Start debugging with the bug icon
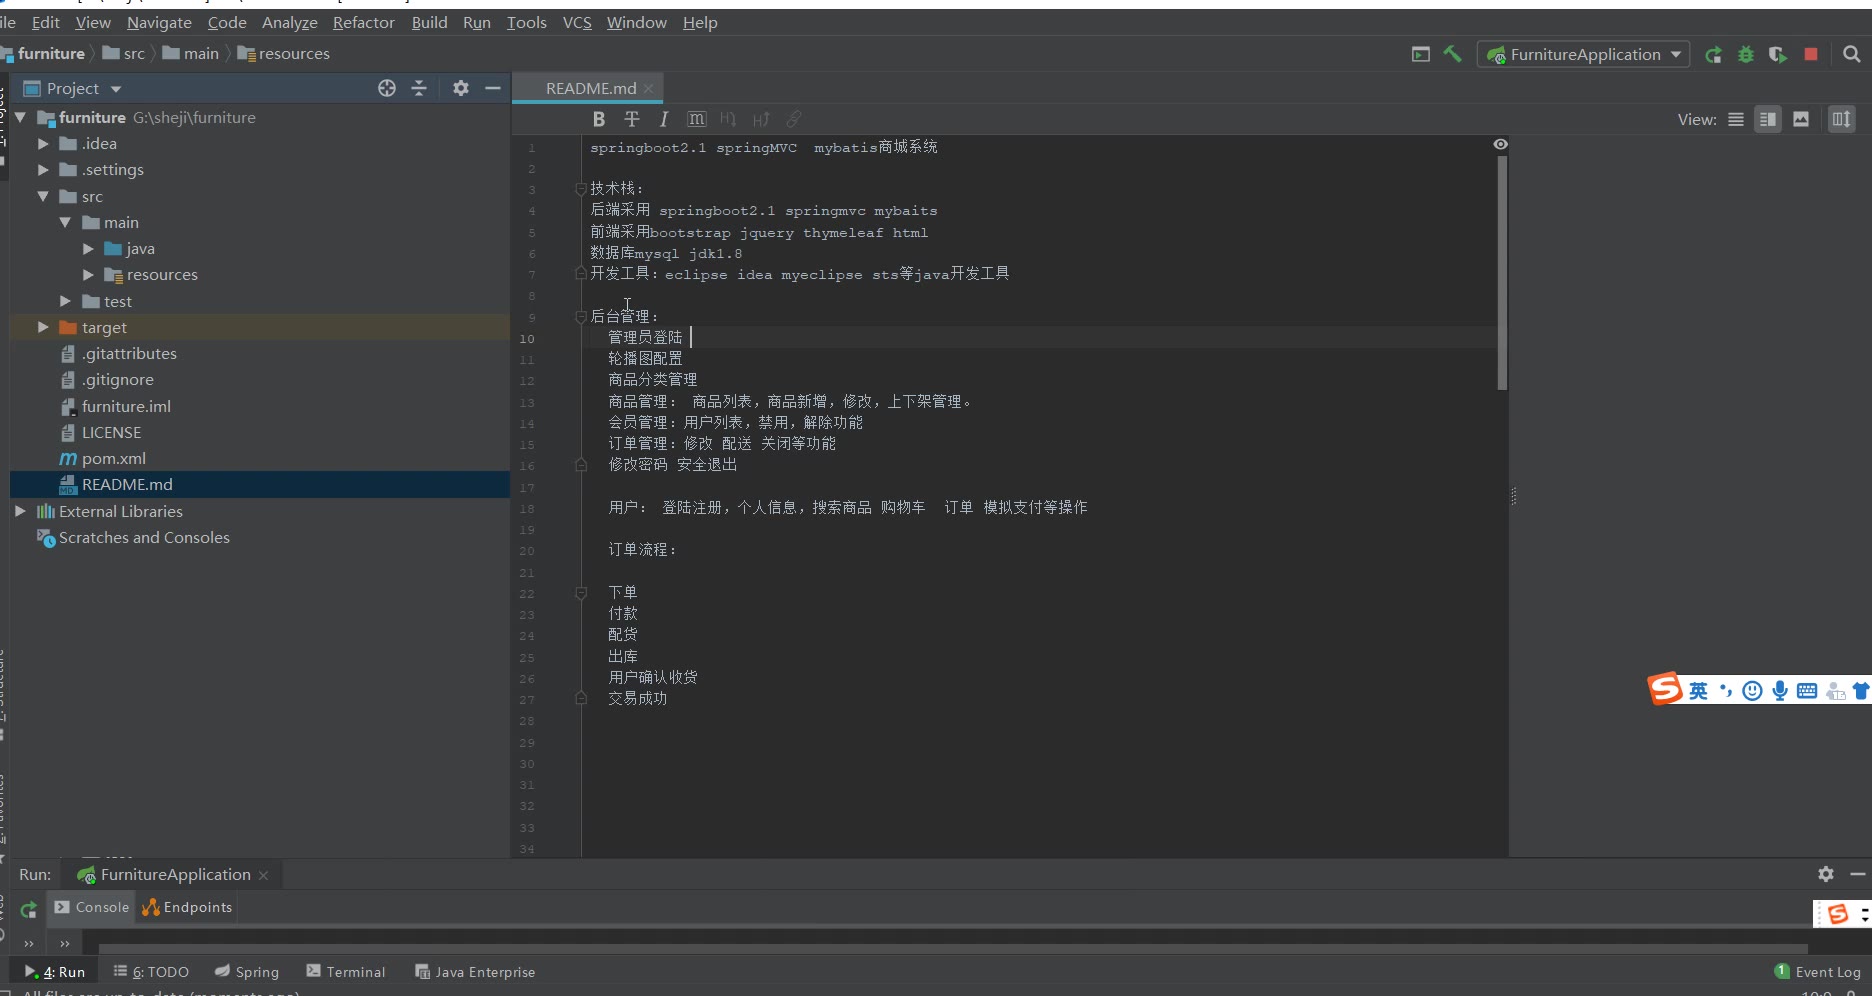1872x996 pixels. click(x=1746, y=54)
